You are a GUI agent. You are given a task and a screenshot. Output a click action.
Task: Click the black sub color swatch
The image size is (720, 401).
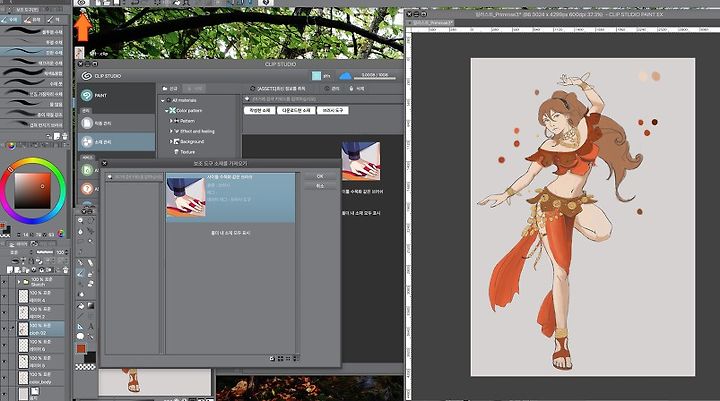coord(90,357)
